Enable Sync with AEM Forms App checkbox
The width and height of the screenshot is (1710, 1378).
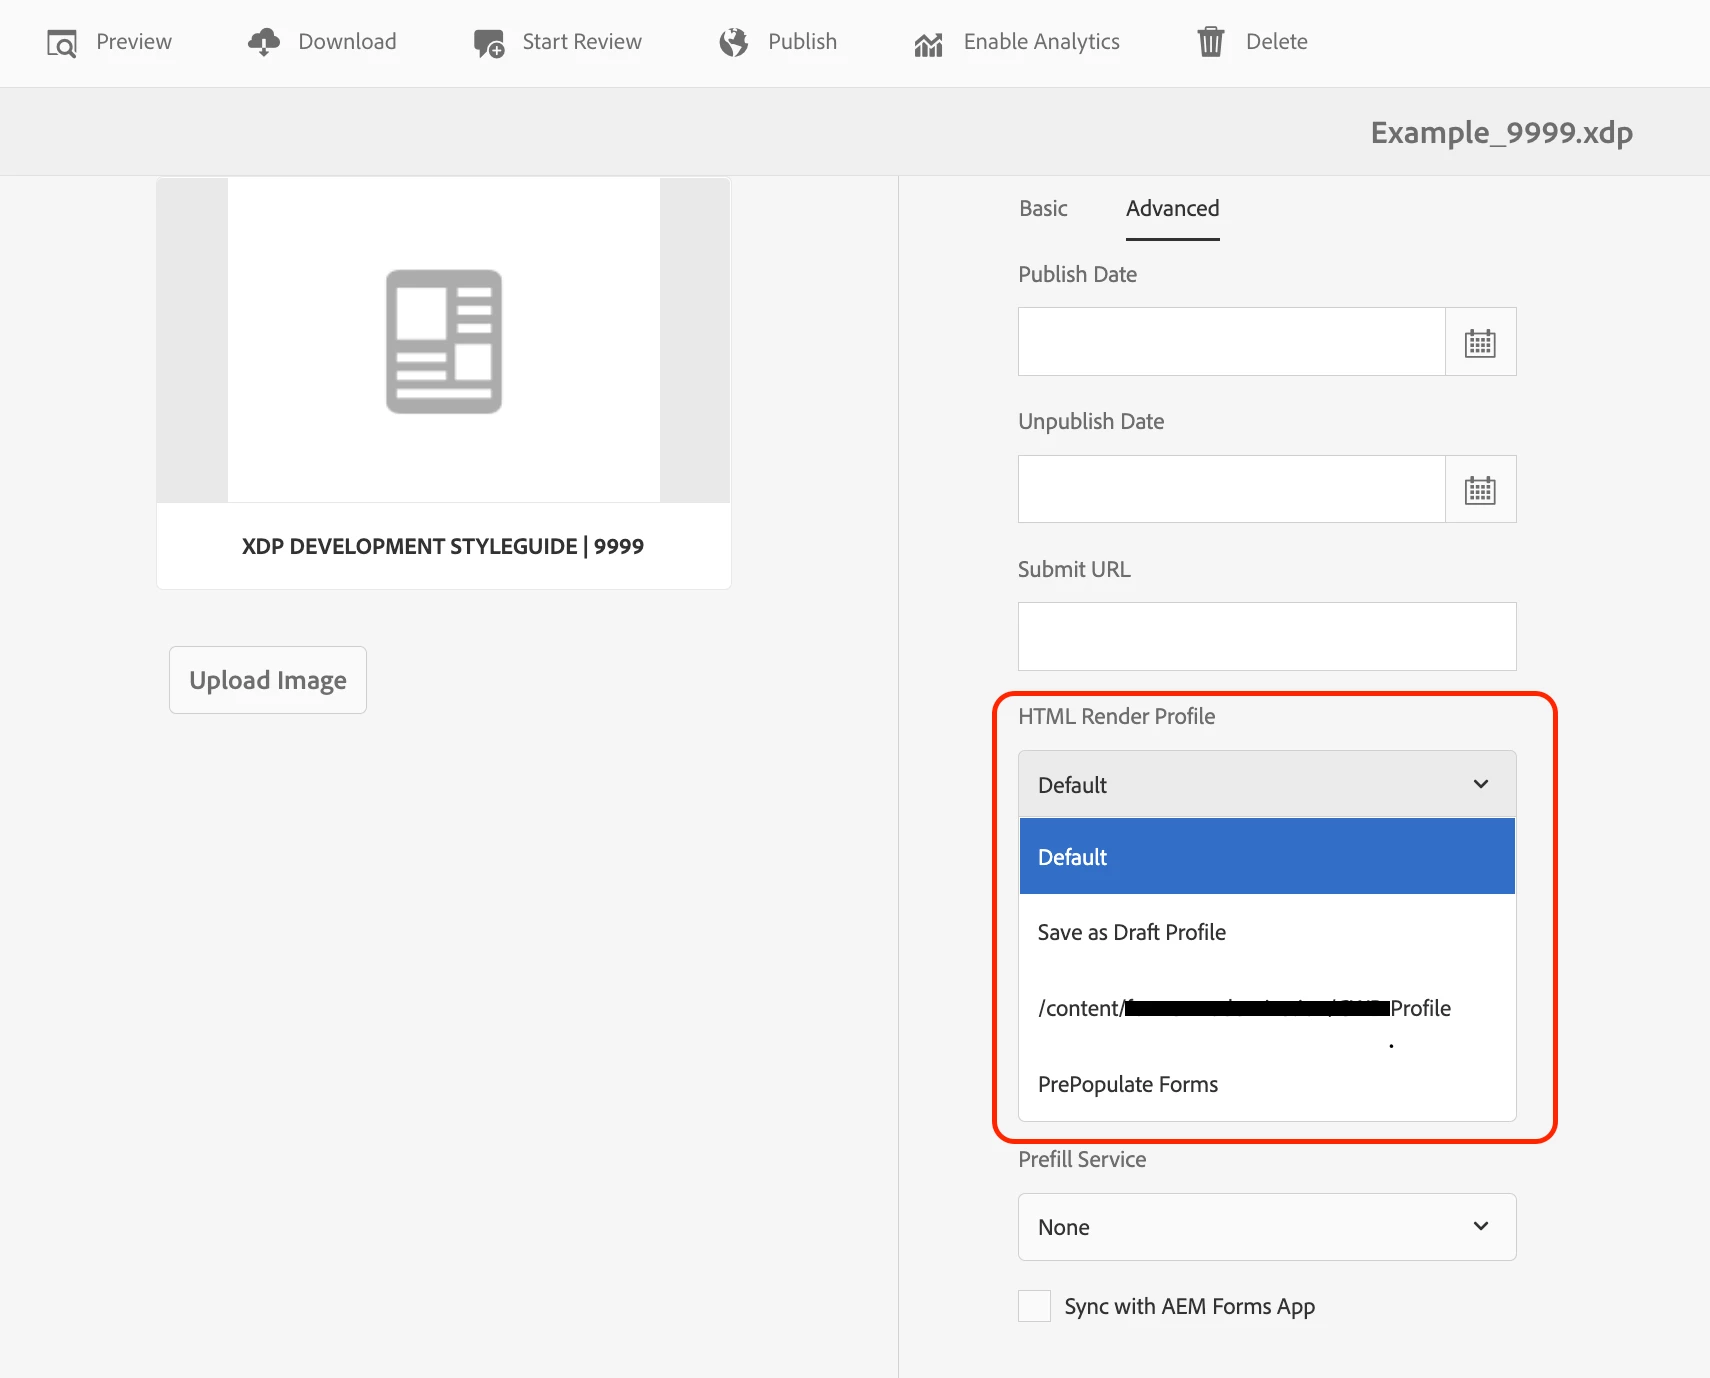click(x=1034, y=1306)
